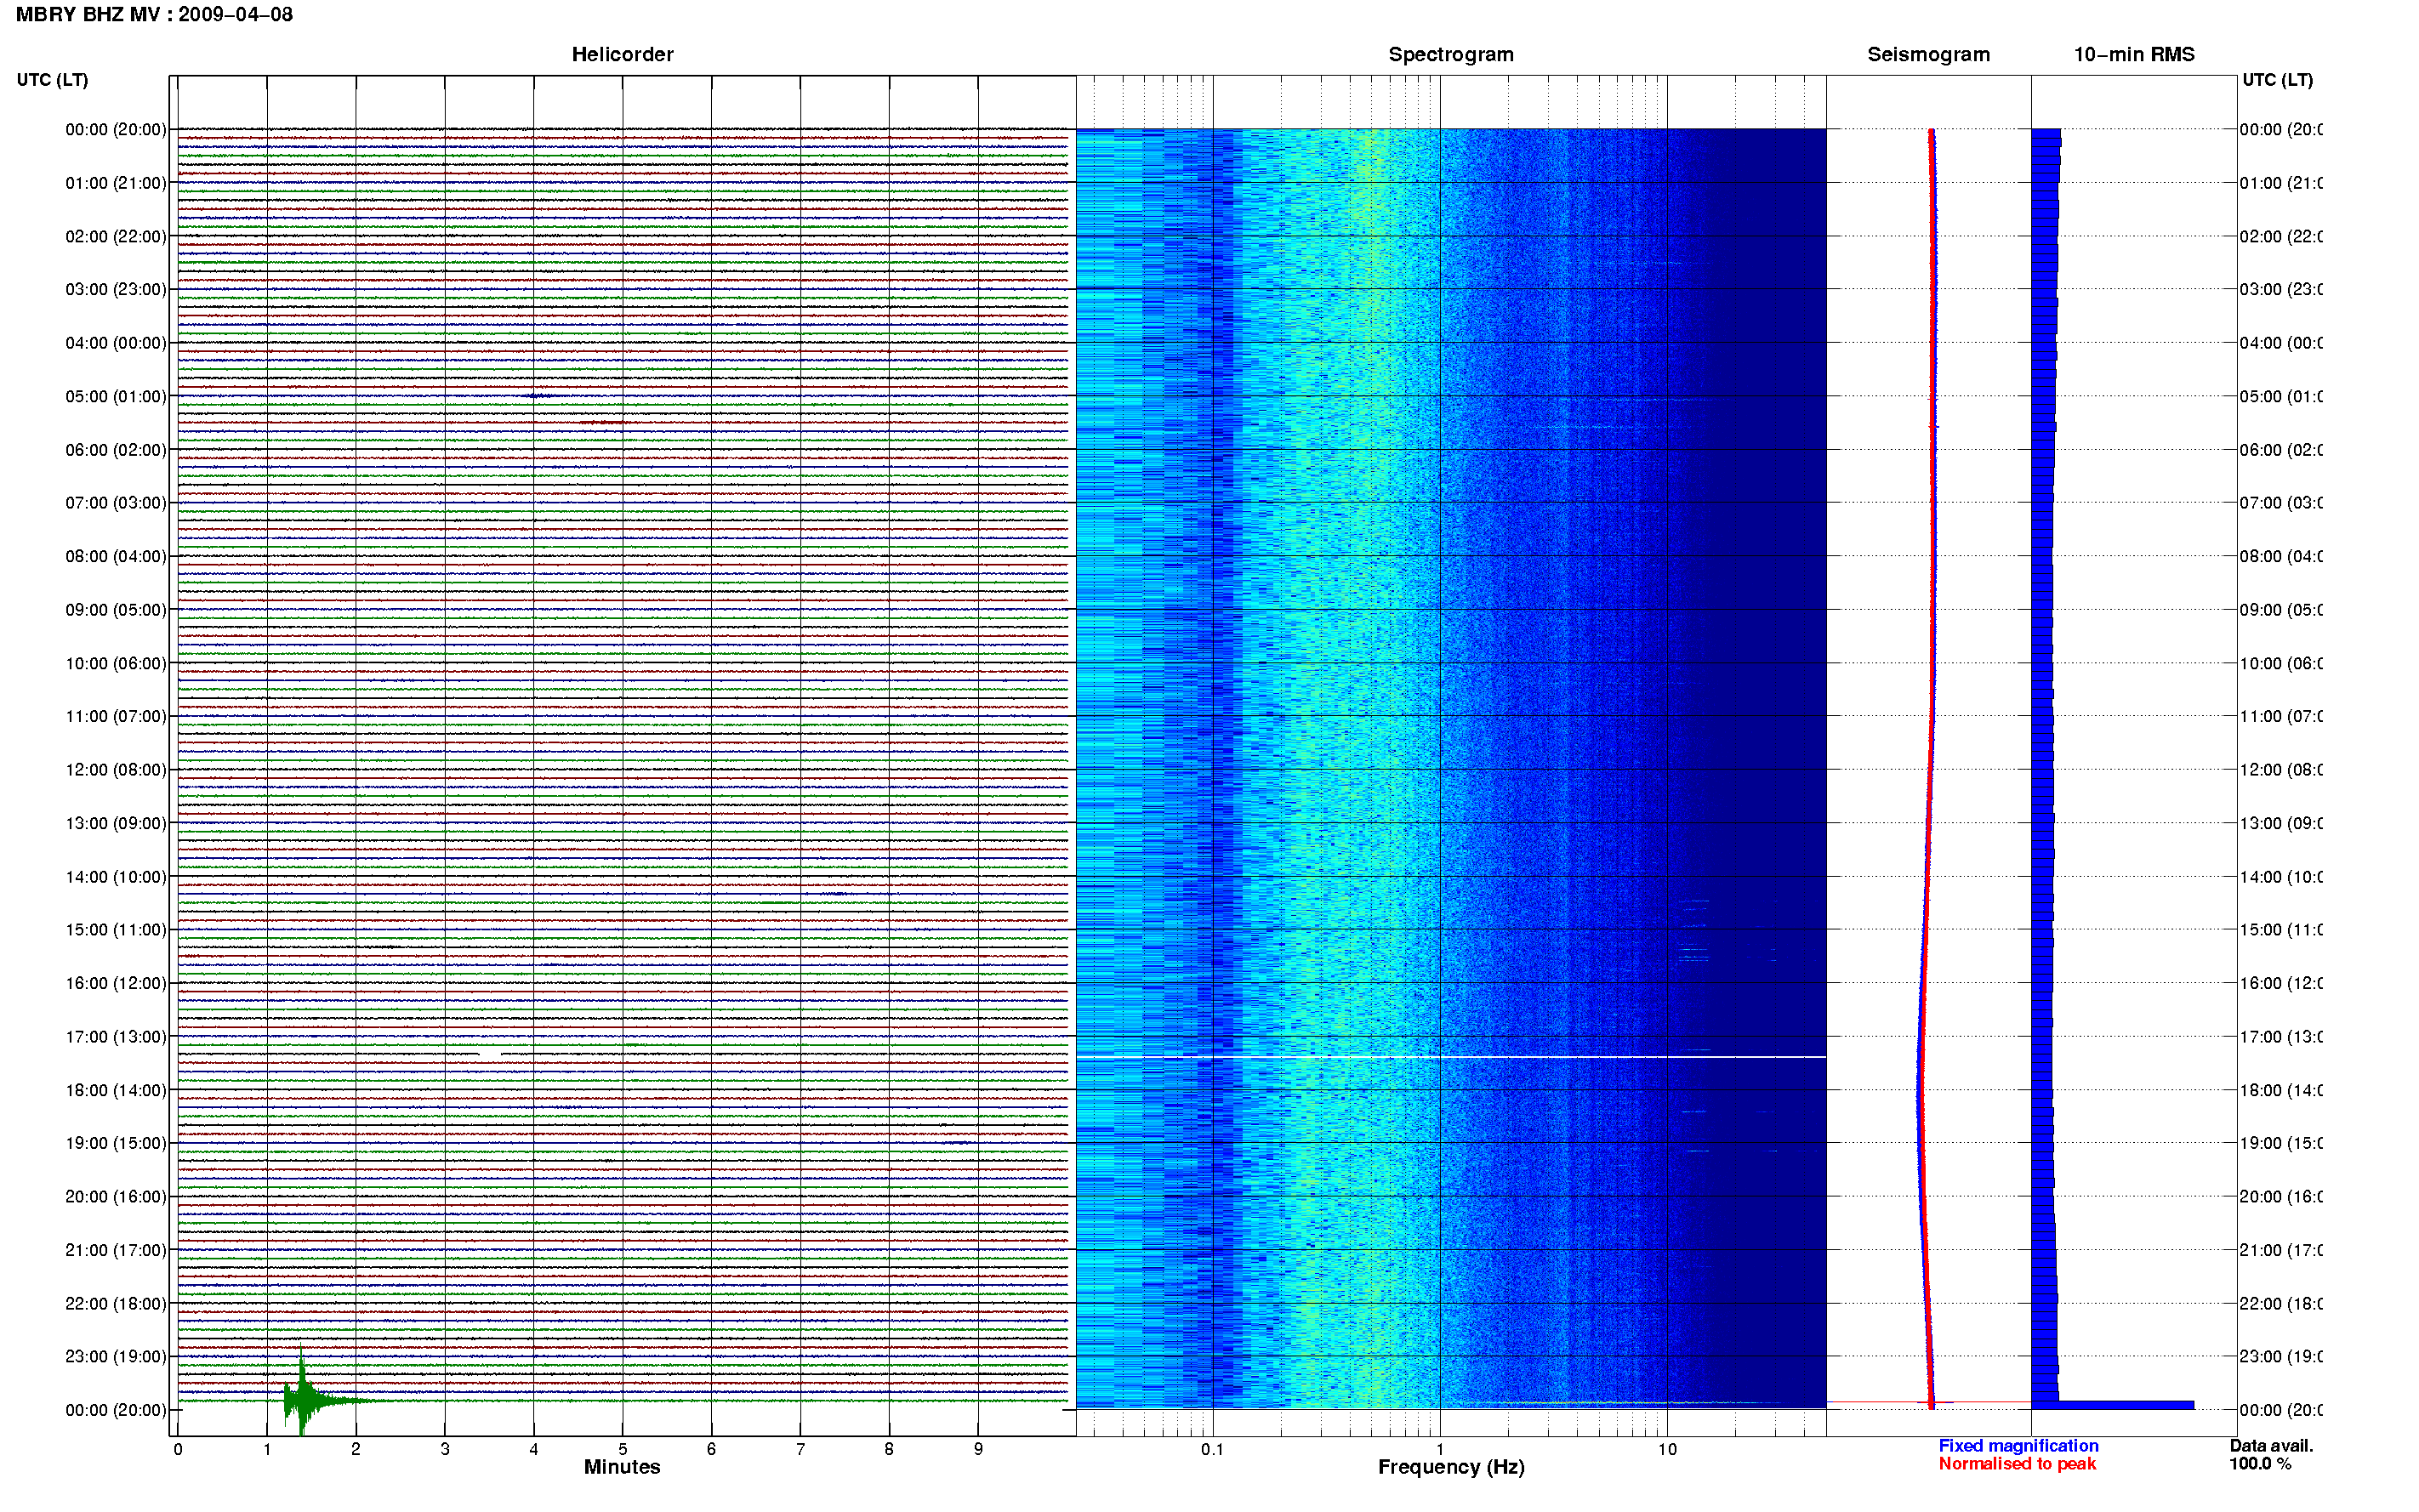This screenshot has height=1512, width=2419.
Task: Click the "Data avail." label
Action: (x=2271, y=1446)
